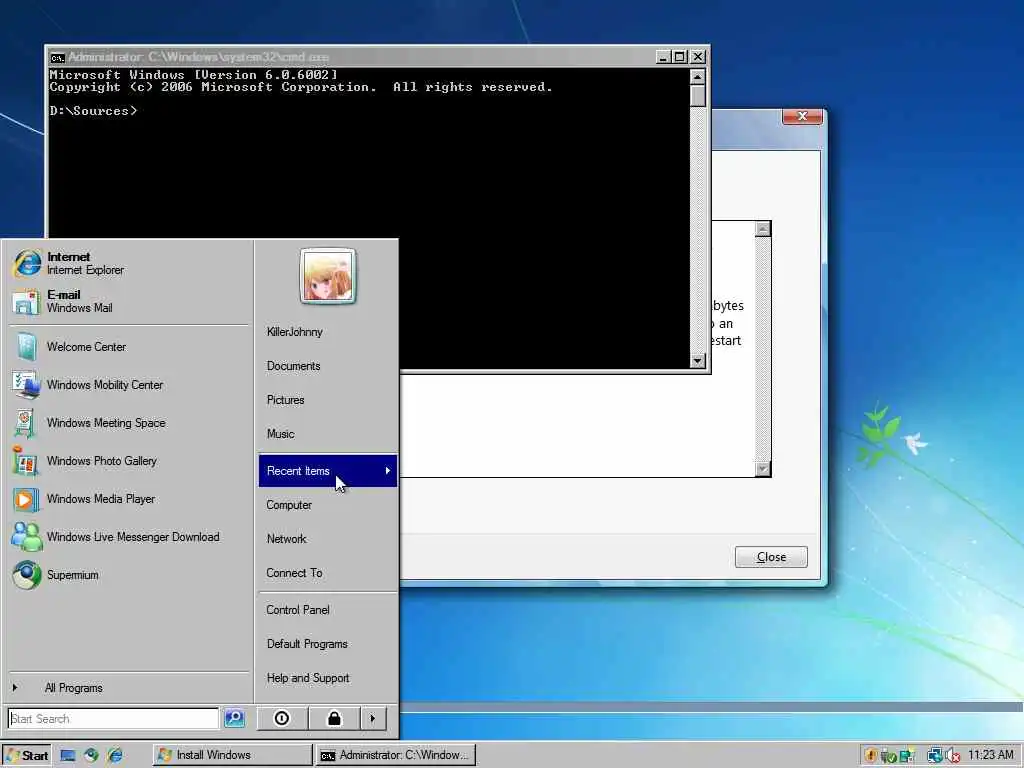Expand the All Programs list
Image resolution: width=1024 pixels, height=768 pixels.
(x=129, y=688)
